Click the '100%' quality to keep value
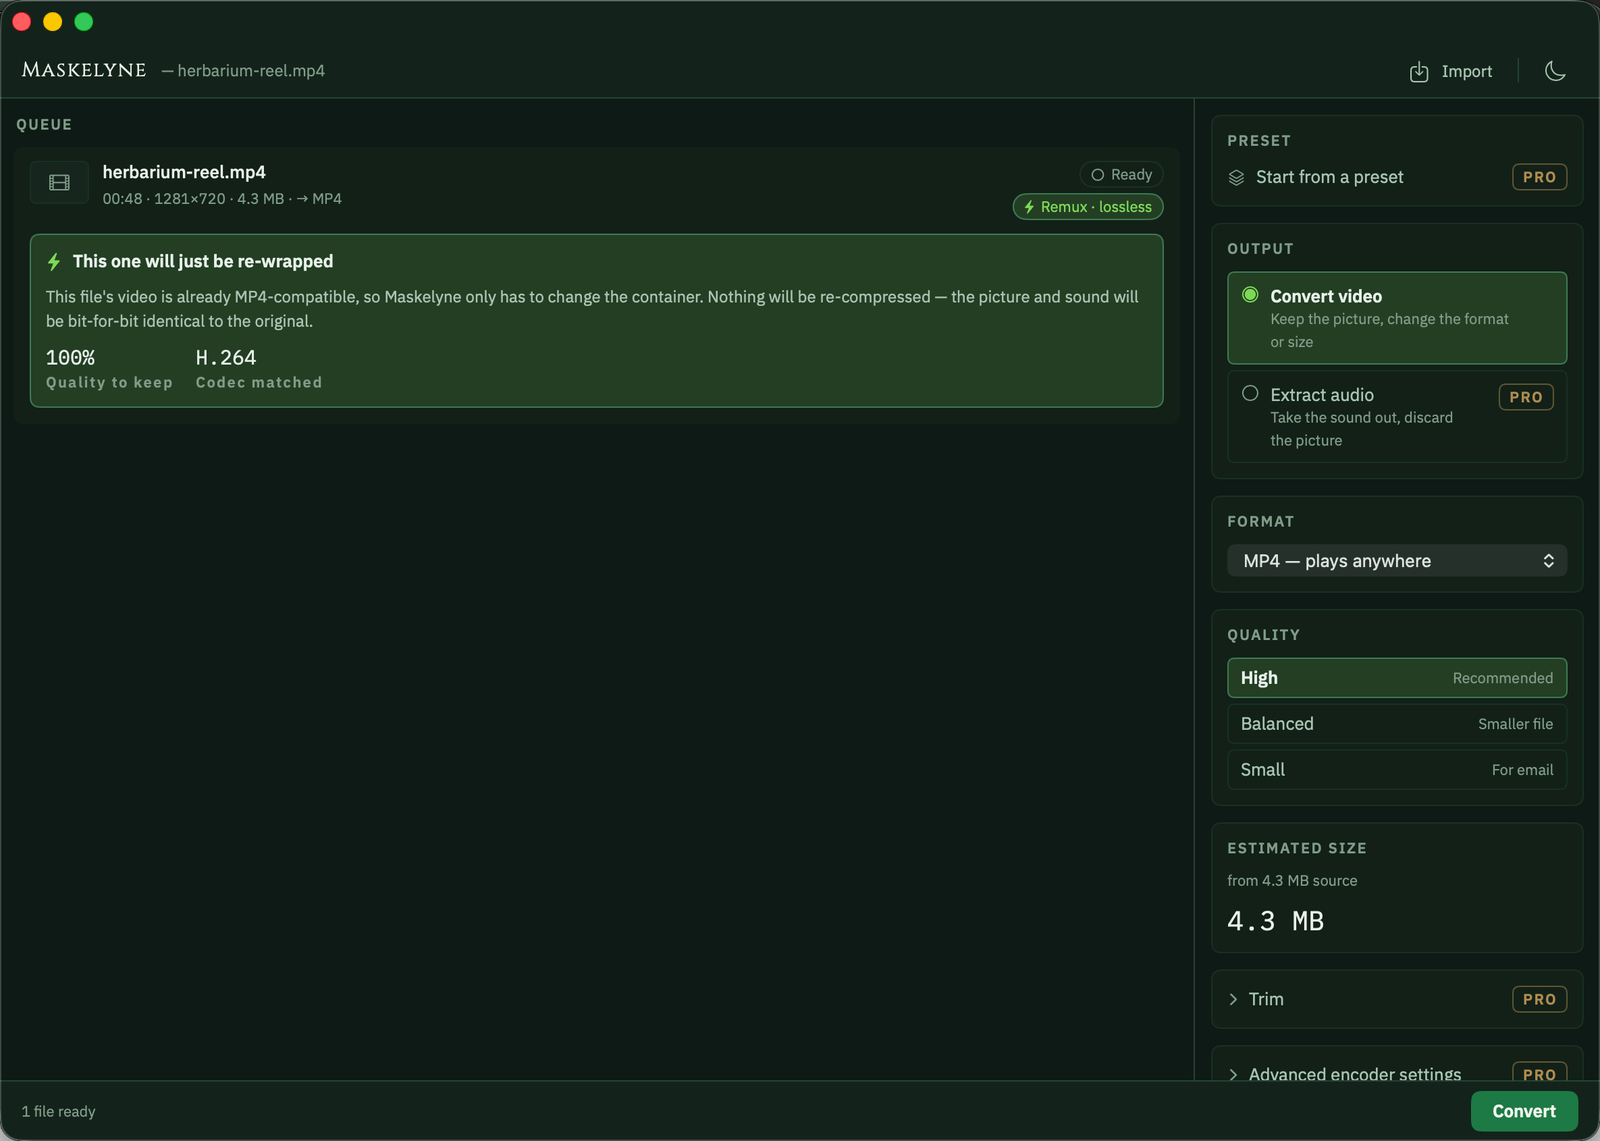The height and width of the screenshot is (1141, 1600). pyautogui.click(x=70, y=358)
